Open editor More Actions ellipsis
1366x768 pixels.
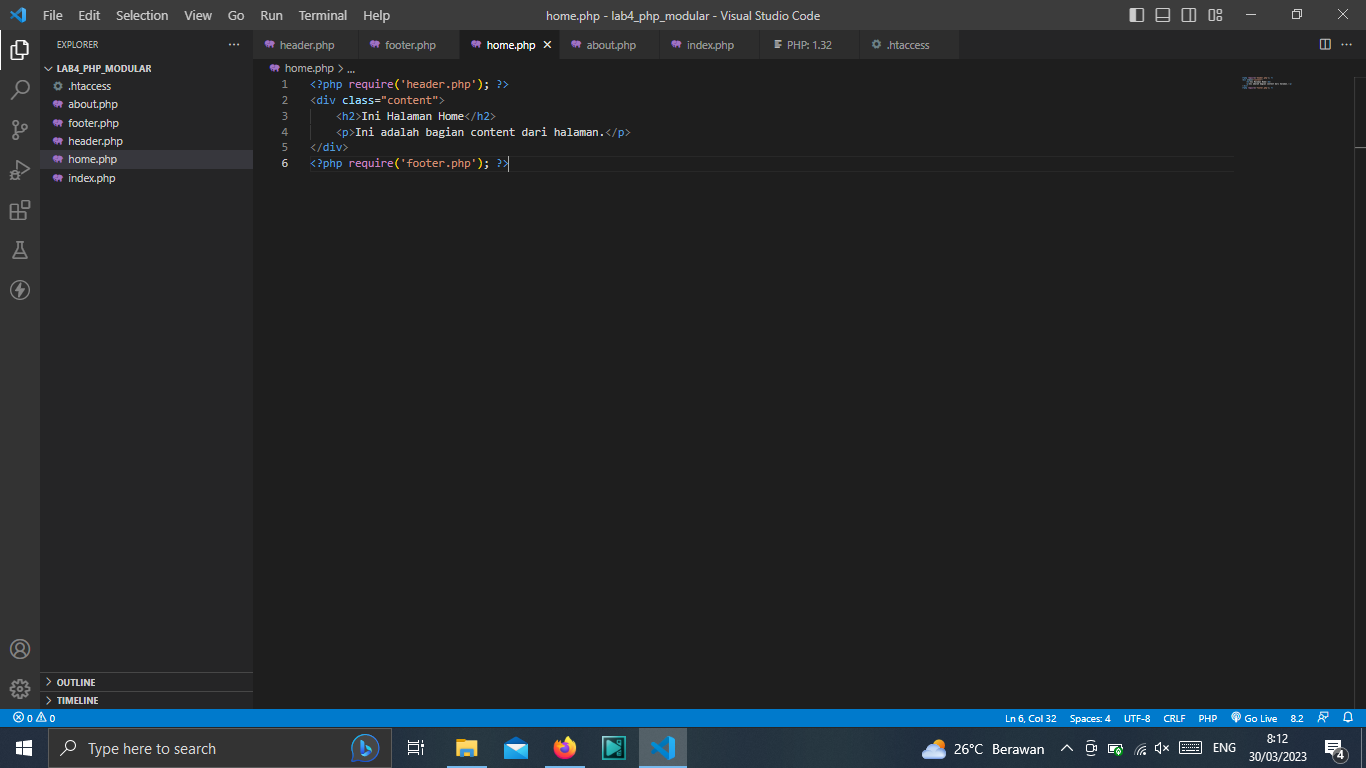coord(1346,45)
